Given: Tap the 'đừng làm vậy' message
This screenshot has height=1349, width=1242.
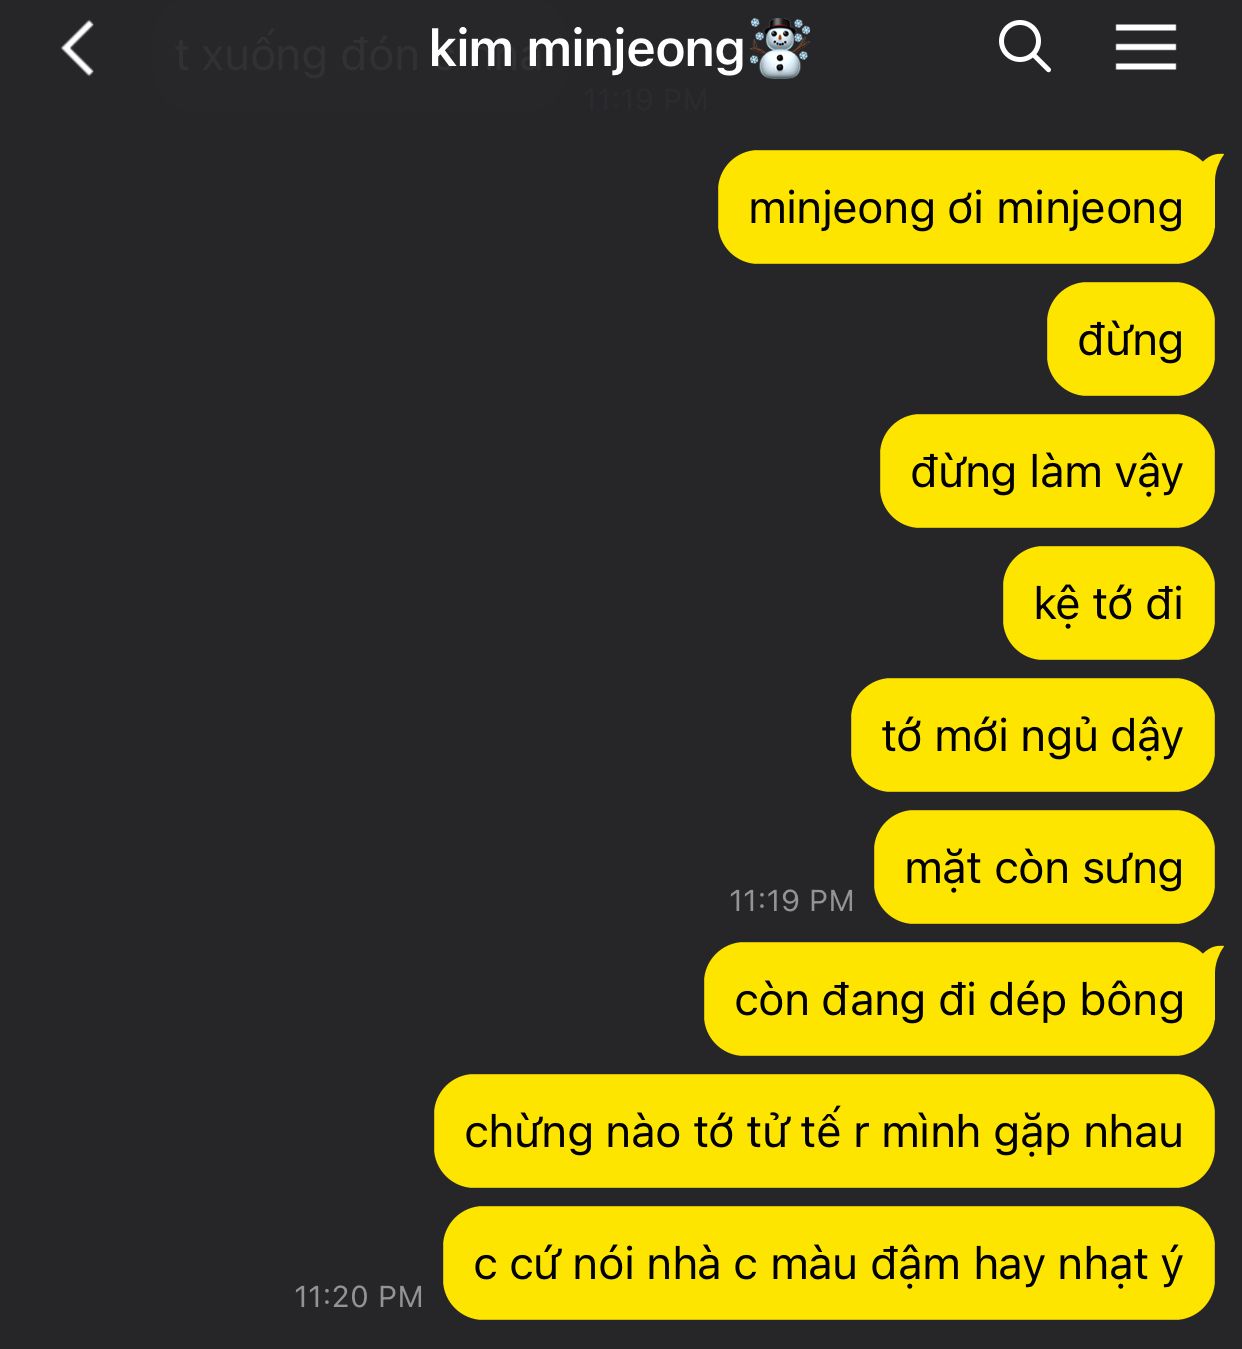Looking at the screenshot, I should 1047,471.
